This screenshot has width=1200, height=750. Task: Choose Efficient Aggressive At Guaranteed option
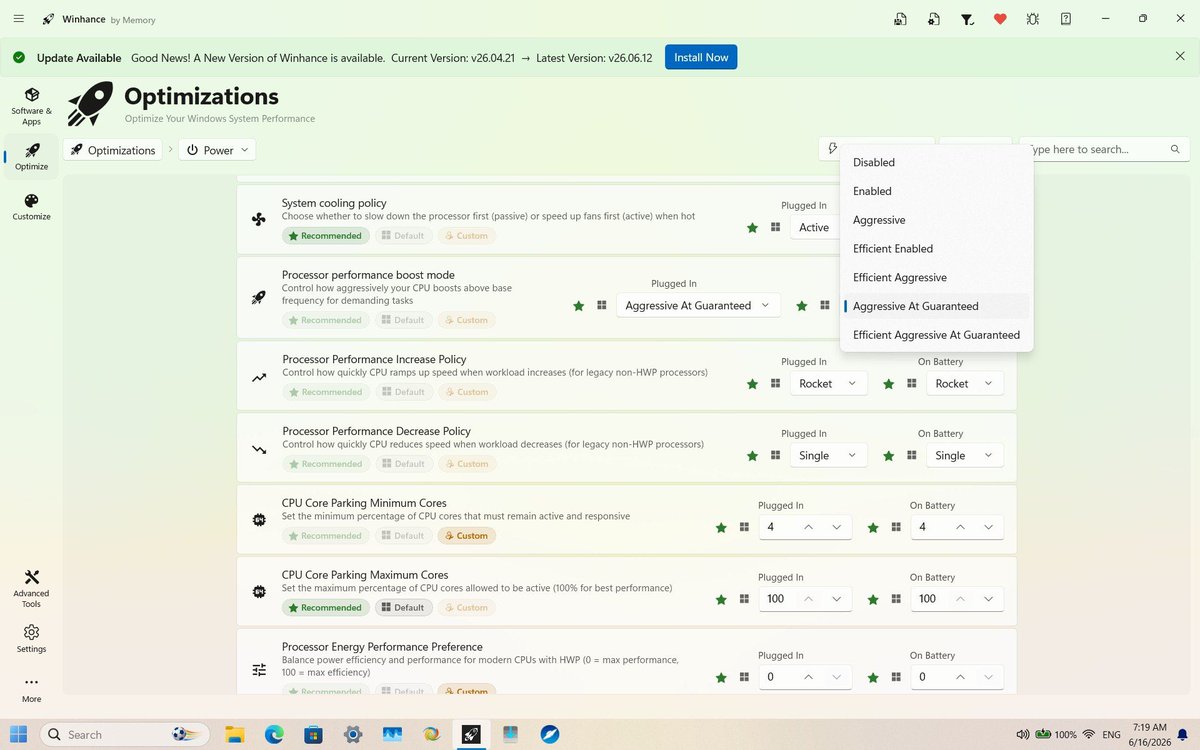pyautogui.click(x=937, y=335)
